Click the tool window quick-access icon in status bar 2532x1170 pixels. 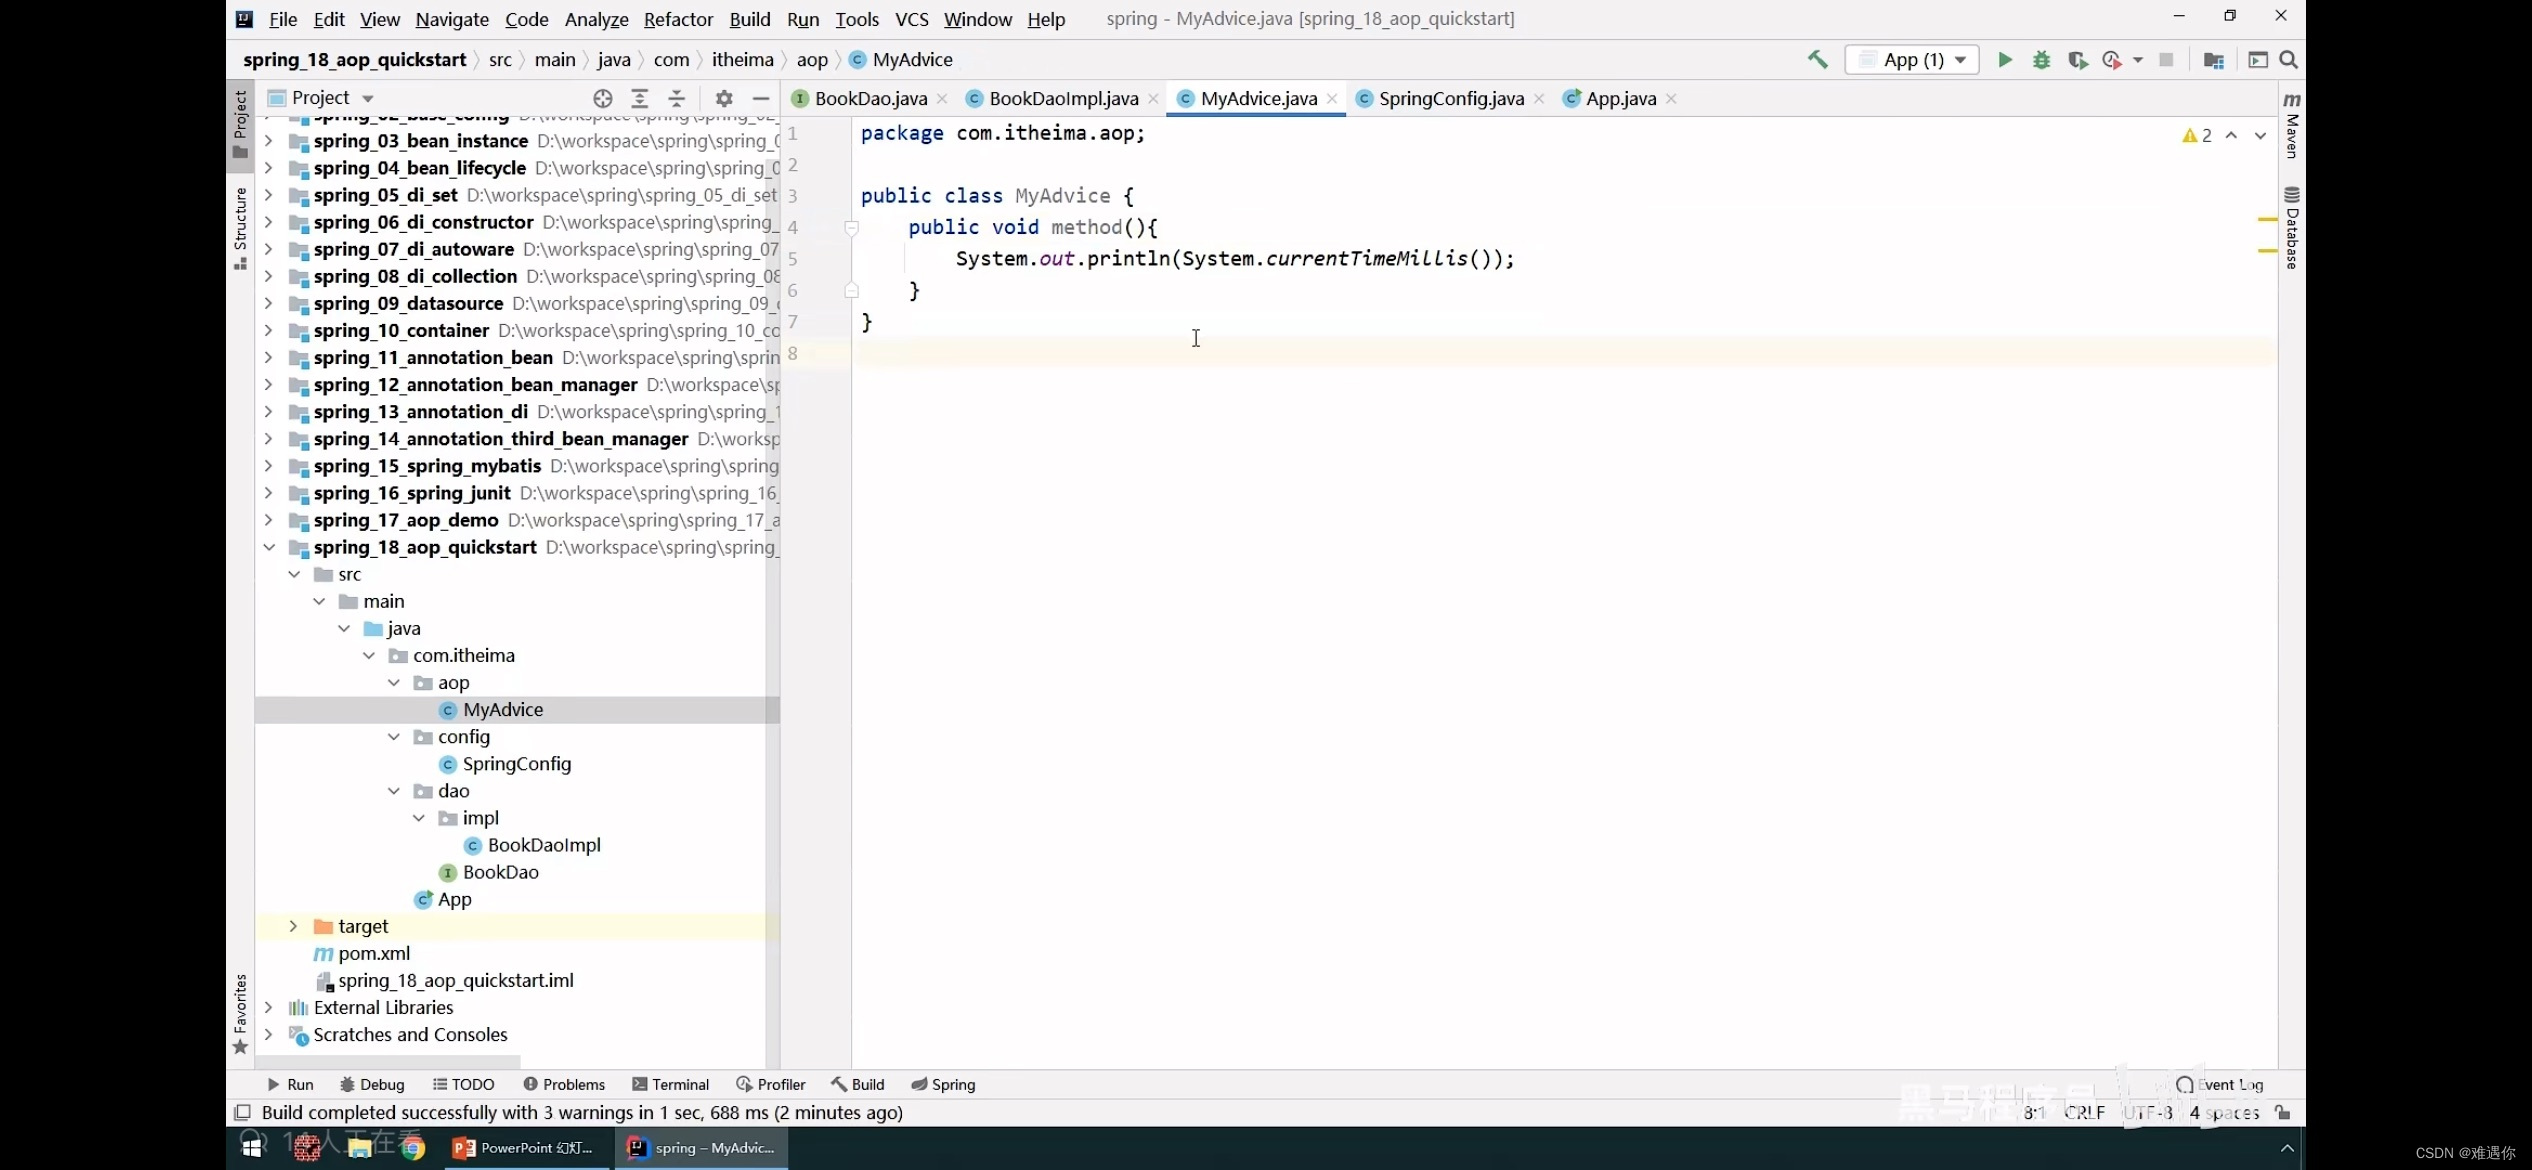[x=241, y=1112]
